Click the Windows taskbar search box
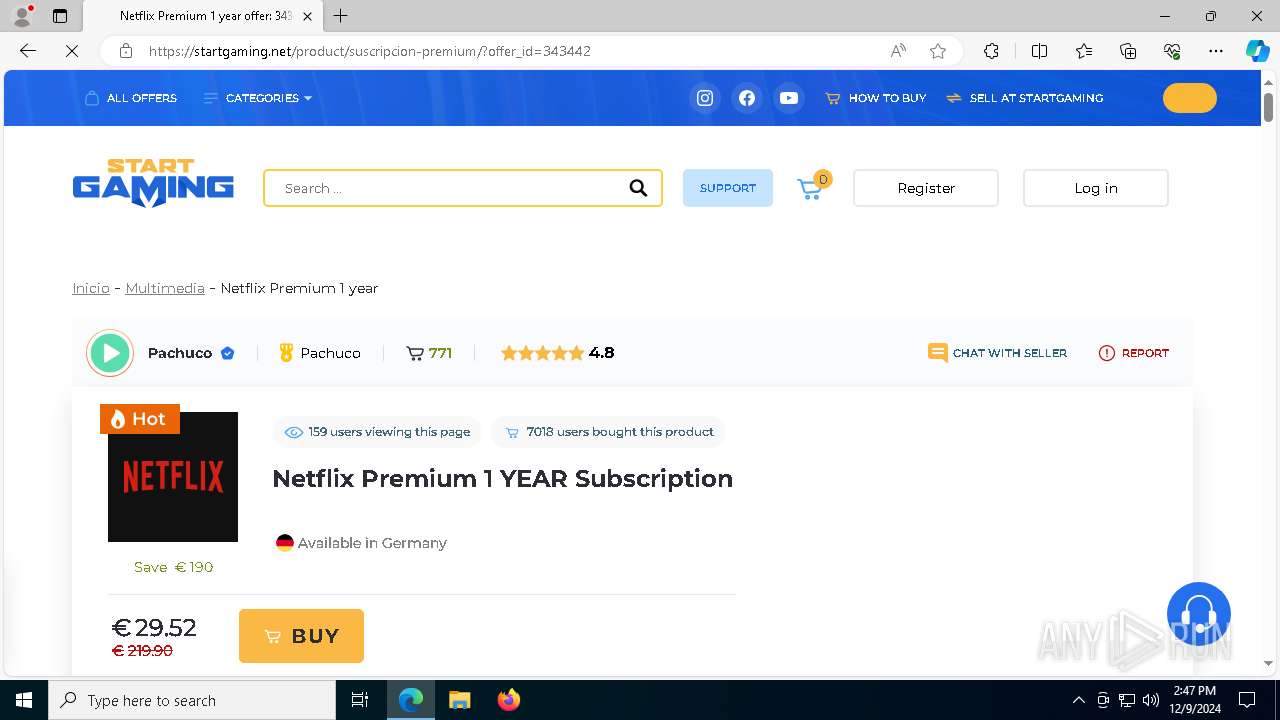Image resolution: width=1280 pixels, height=720 pixels. point(192,700)
